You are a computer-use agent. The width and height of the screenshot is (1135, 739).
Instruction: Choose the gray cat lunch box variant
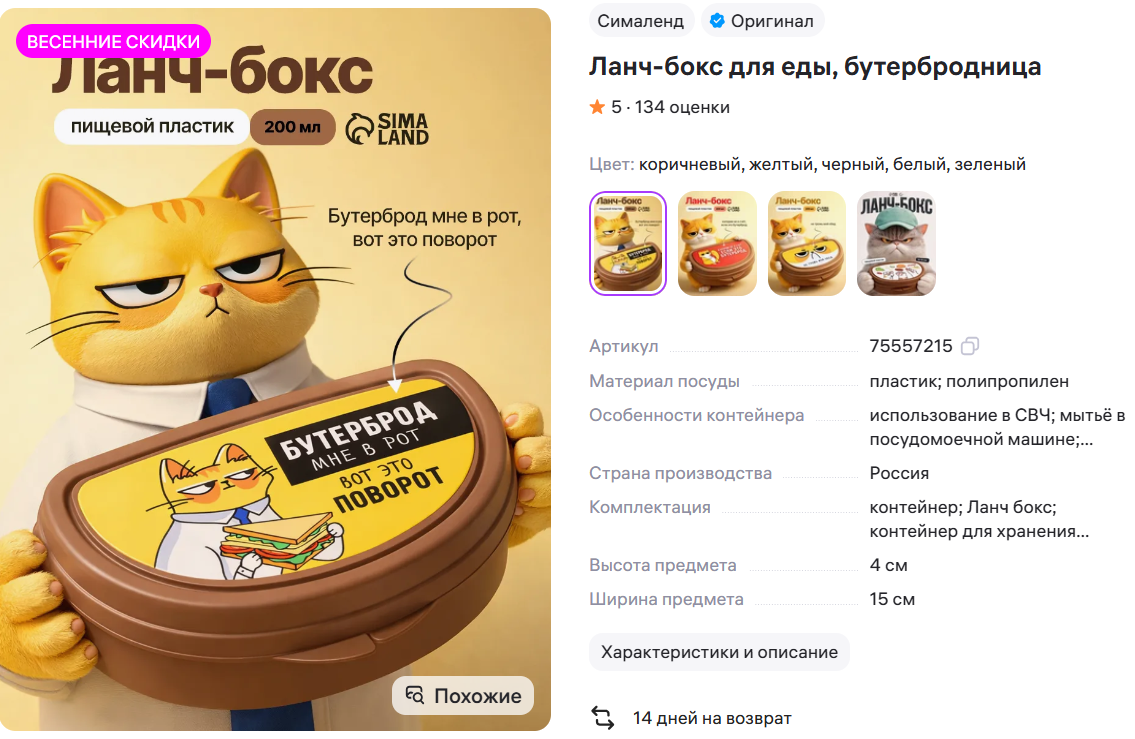[896, 243]
